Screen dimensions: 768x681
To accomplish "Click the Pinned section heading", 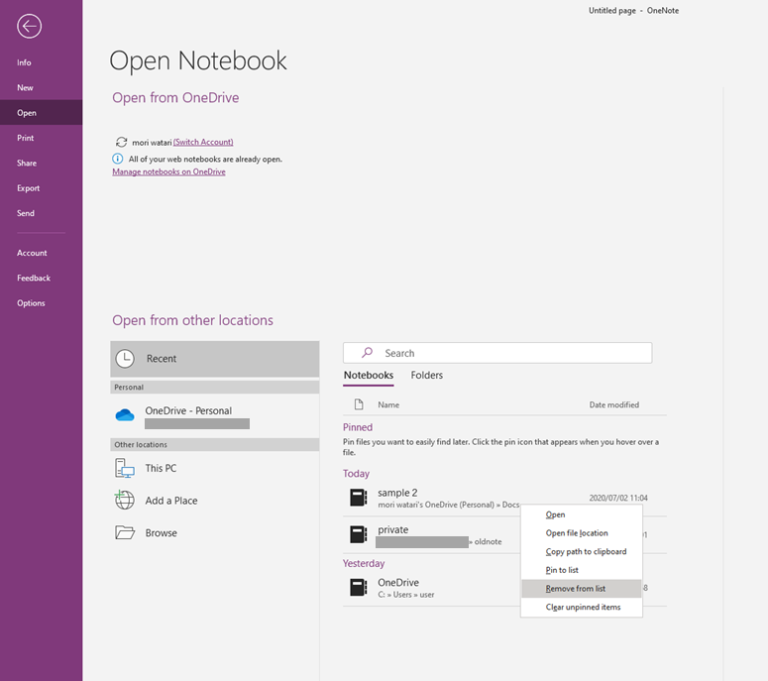I will coord(358,427).
